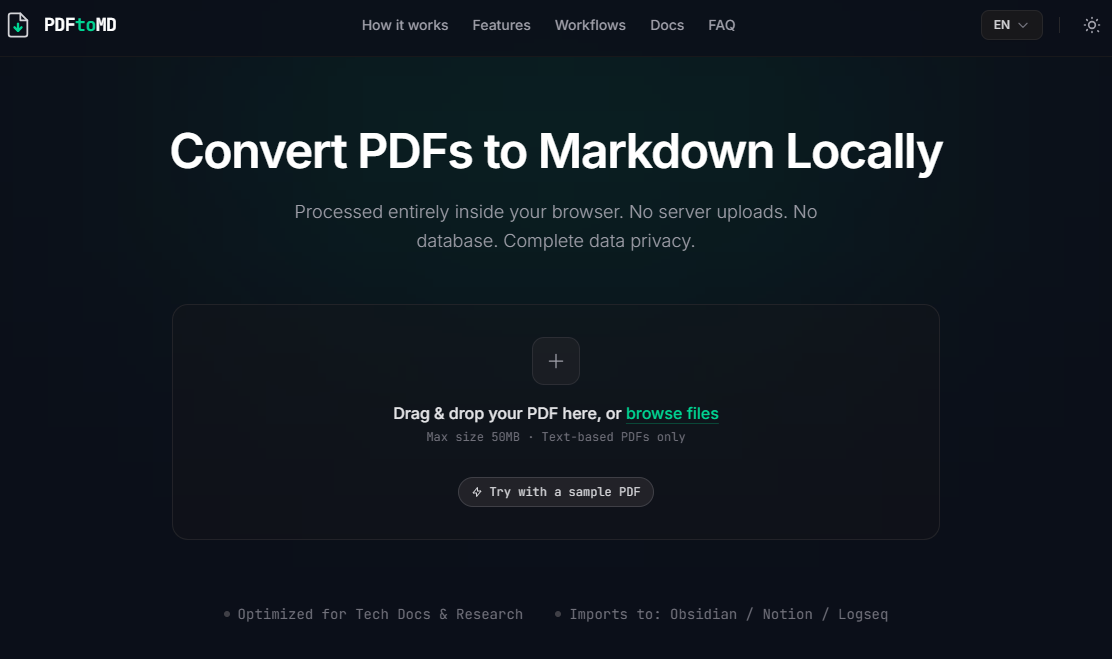
Task: Click the "Processed entirely inside your browser" subtitle
Action: point(556,226)
